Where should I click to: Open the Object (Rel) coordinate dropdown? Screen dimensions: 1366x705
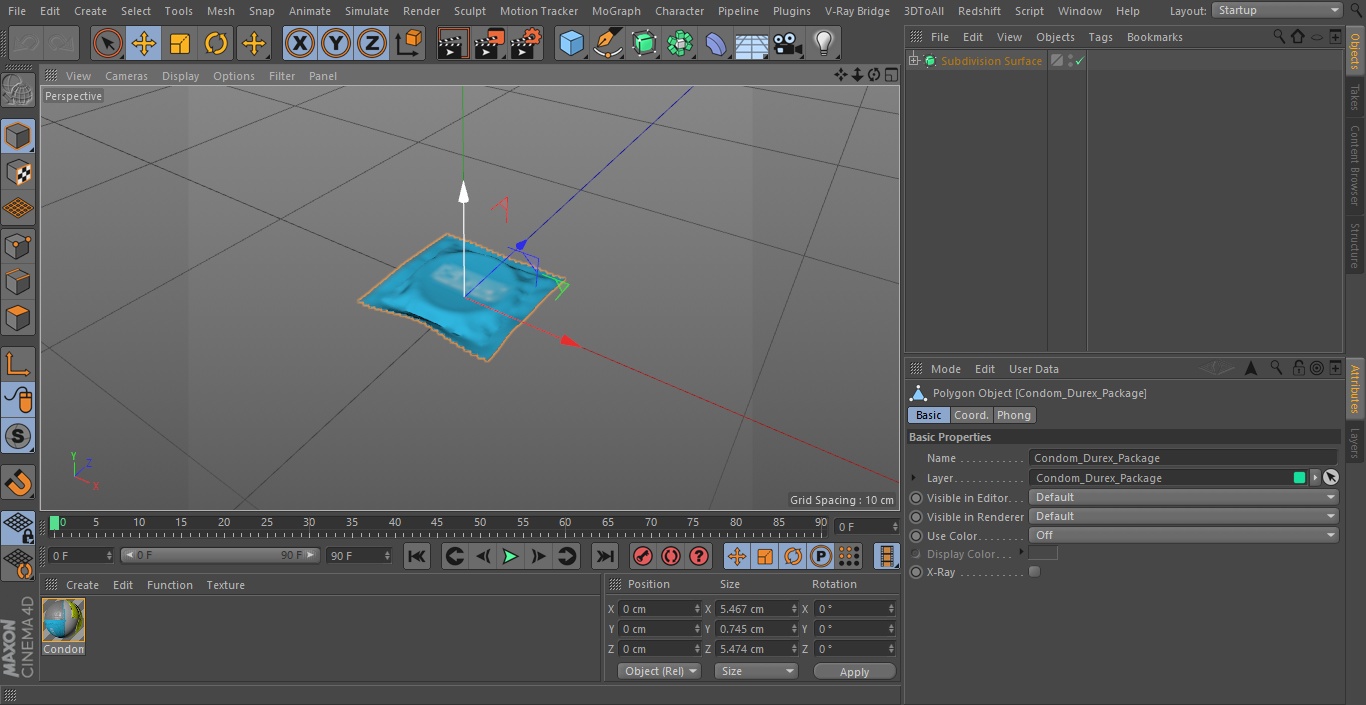tap(659, 671)
